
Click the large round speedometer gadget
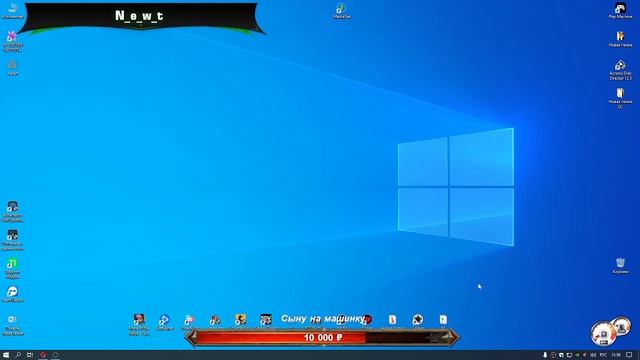coord(604,333)
